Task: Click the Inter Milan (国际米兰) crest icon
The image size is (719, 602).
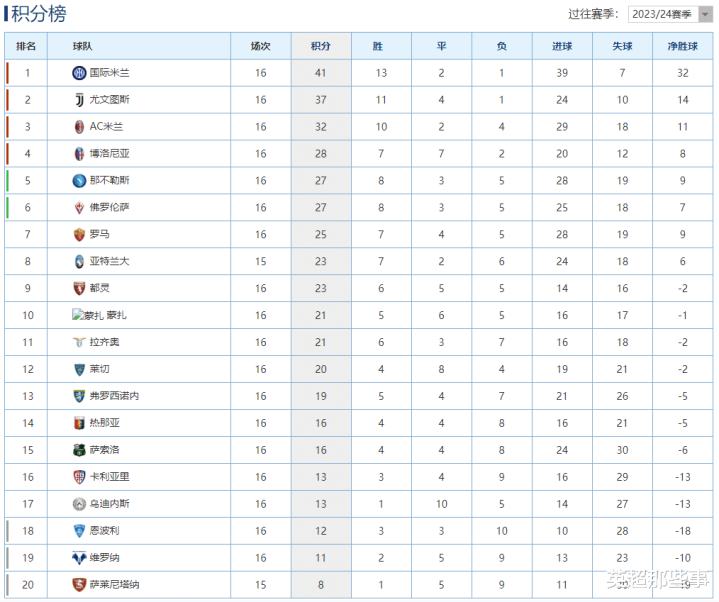Action: pos(79,72)
